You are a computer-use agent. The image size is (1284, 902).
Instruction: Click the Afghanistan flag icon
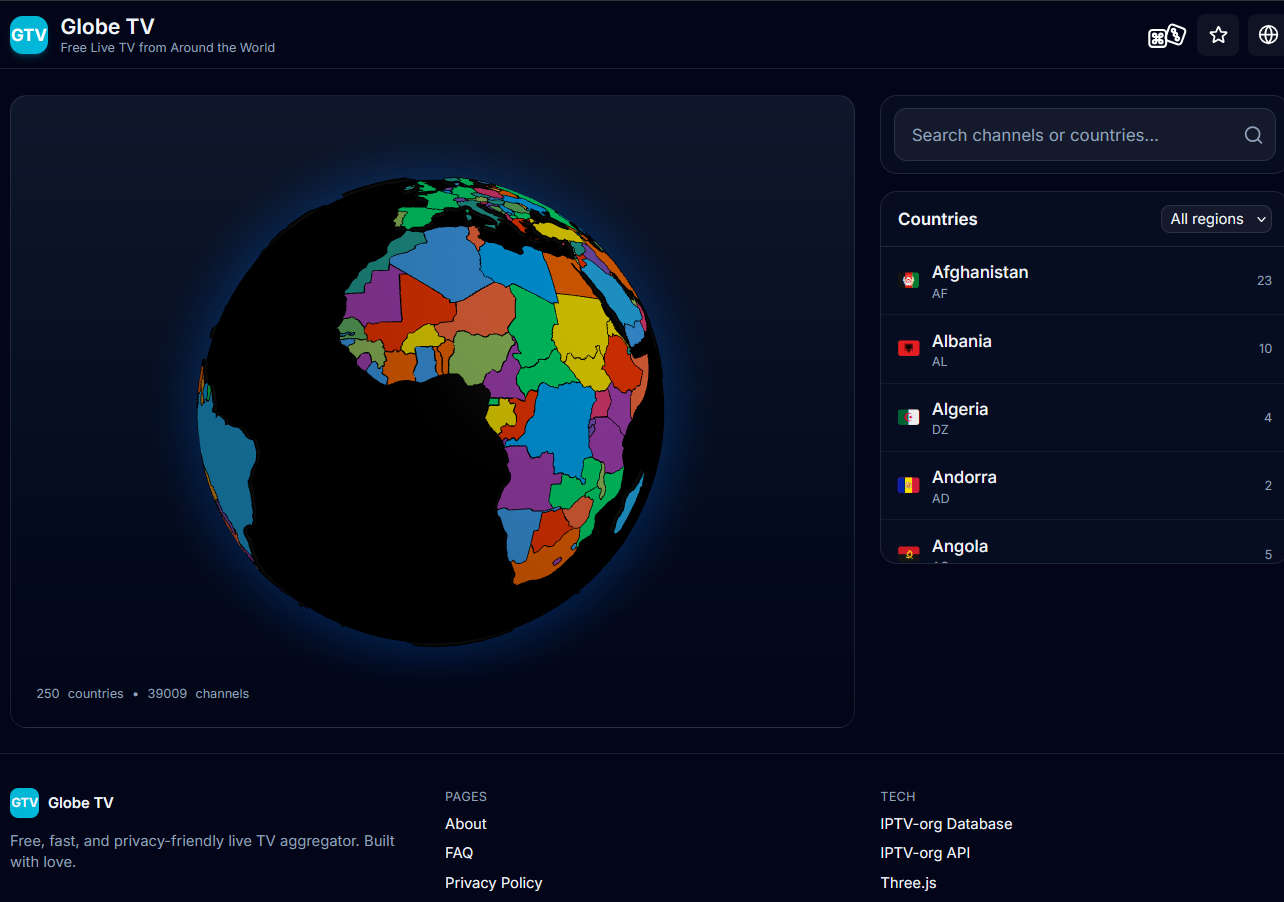click(908, 280)
